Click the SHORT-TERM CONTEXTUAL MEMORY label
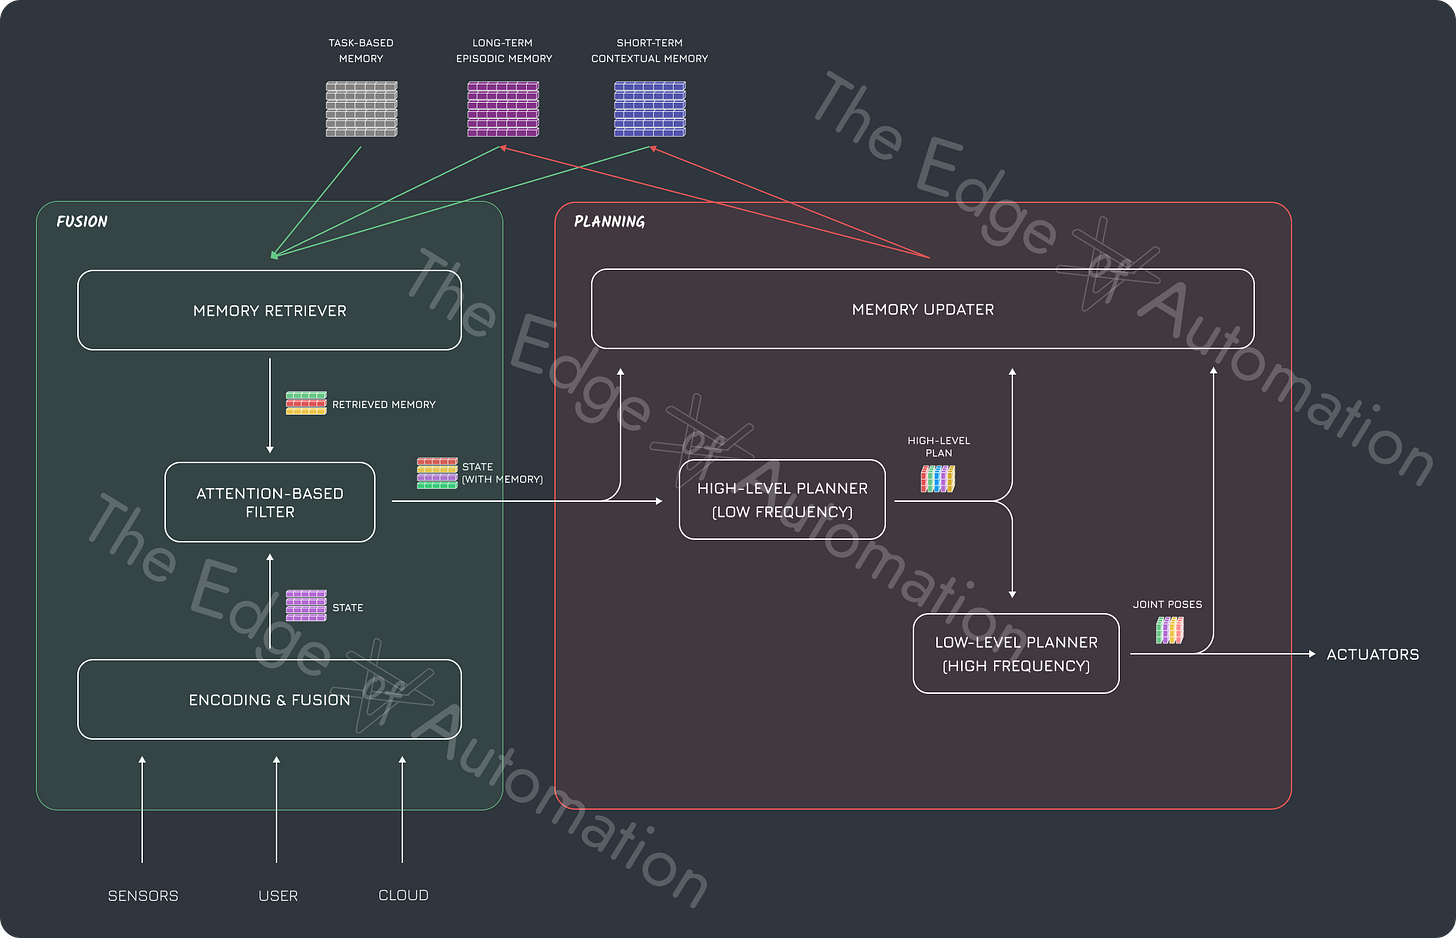Viewport: 1456px width, 938px height. click(x=650, y=51)
